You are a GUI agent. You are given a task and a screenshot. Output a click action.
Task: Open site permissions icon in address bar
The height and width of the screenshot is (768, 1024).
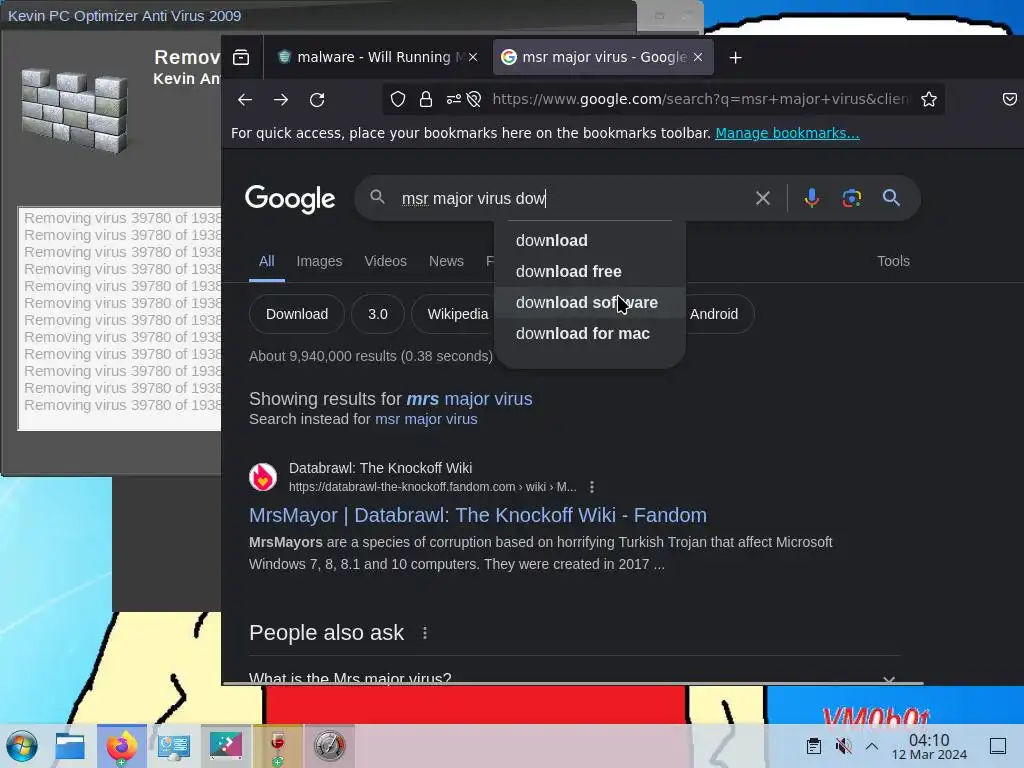pyautogui.click(x=454, y=99)
